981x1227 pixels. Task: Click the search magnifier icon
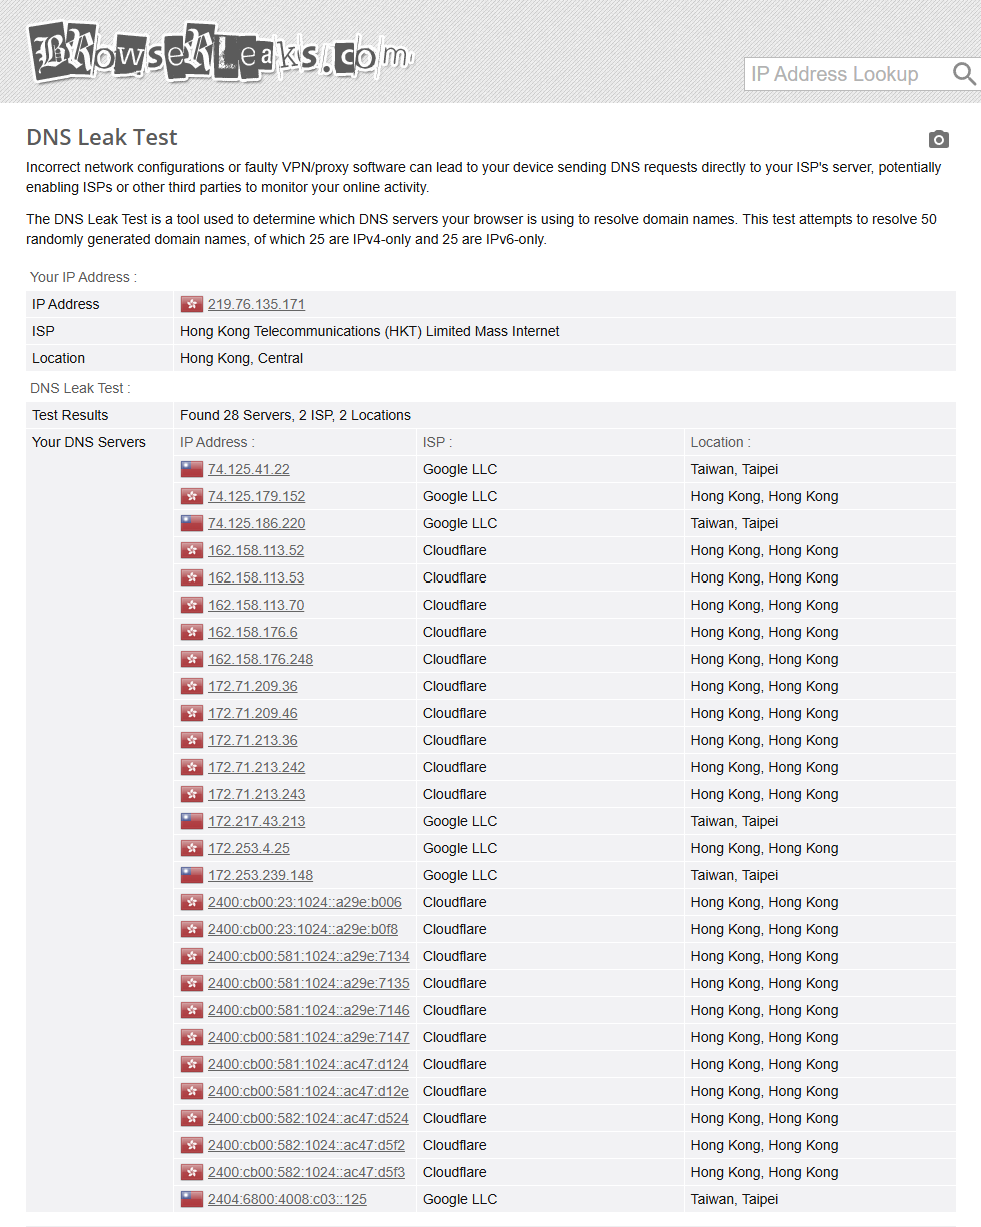(x=964, y=74)
